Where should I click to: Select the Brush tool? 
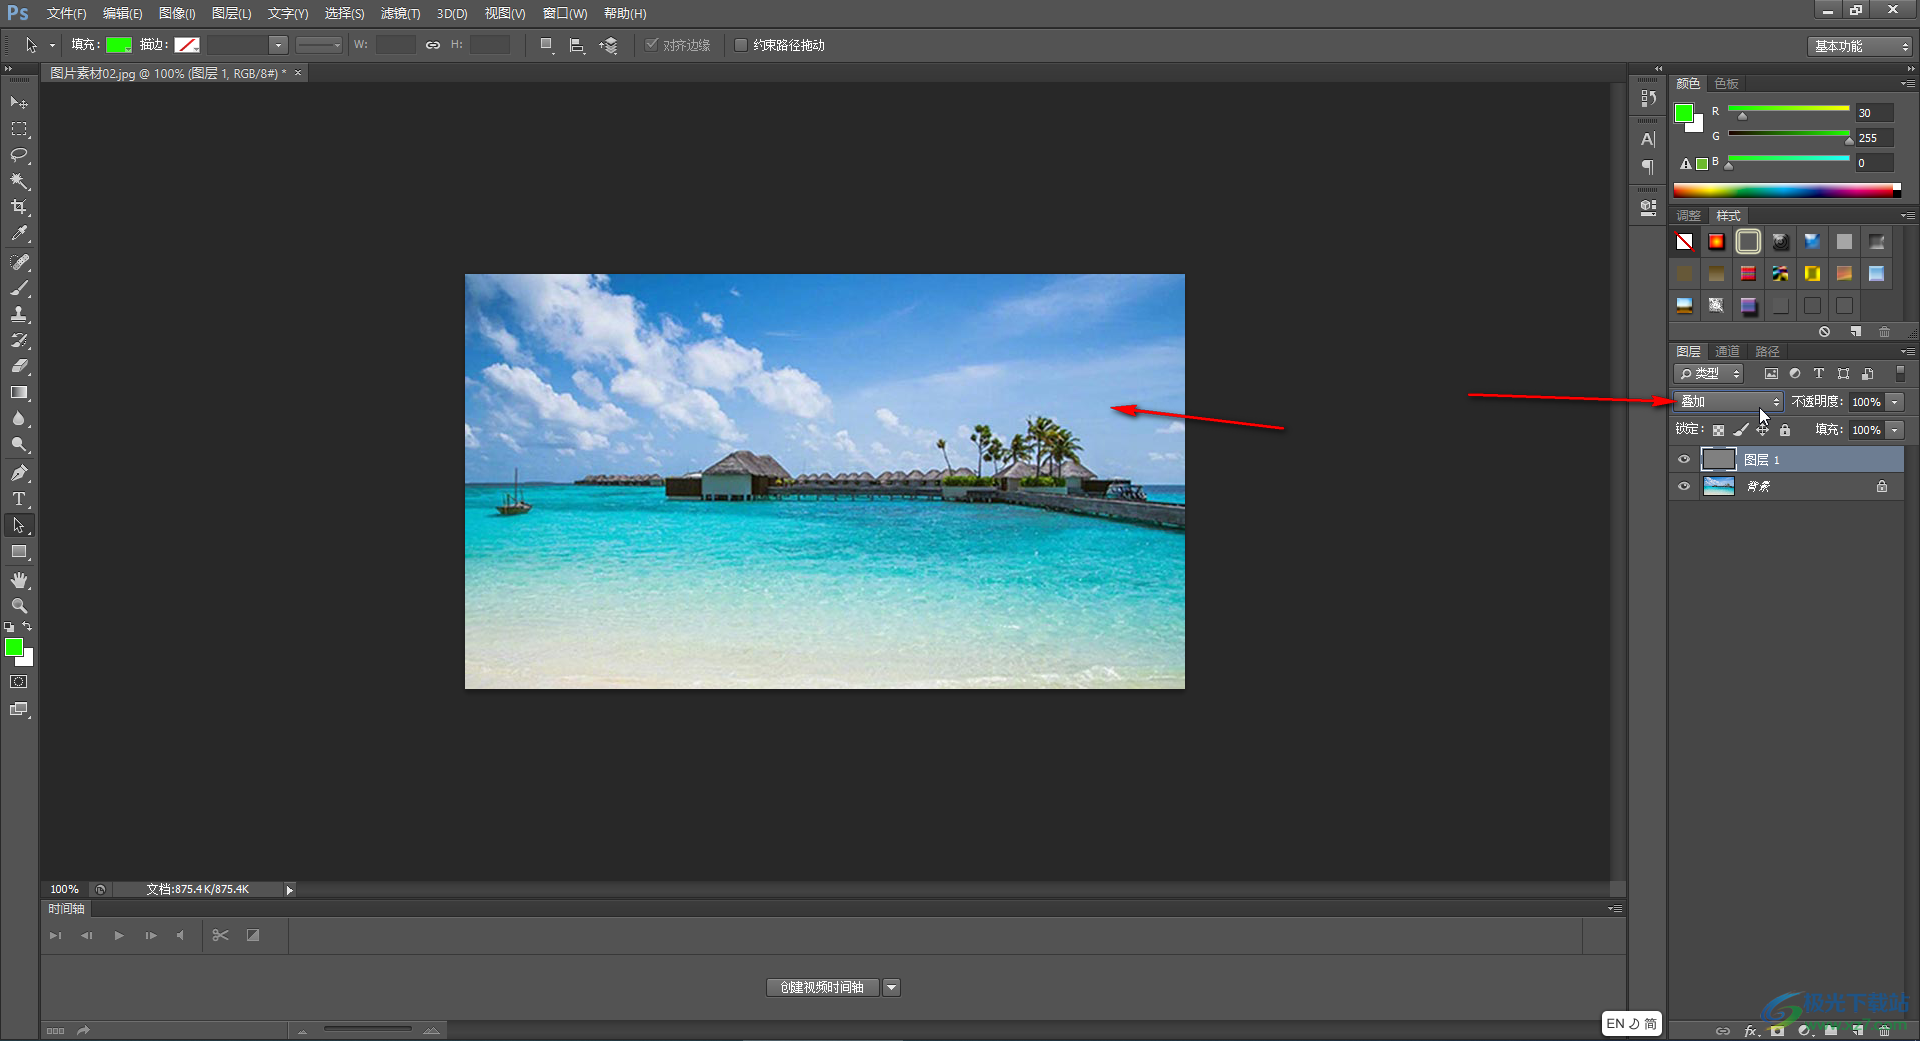pyautogui.click(x=19, y=288)
